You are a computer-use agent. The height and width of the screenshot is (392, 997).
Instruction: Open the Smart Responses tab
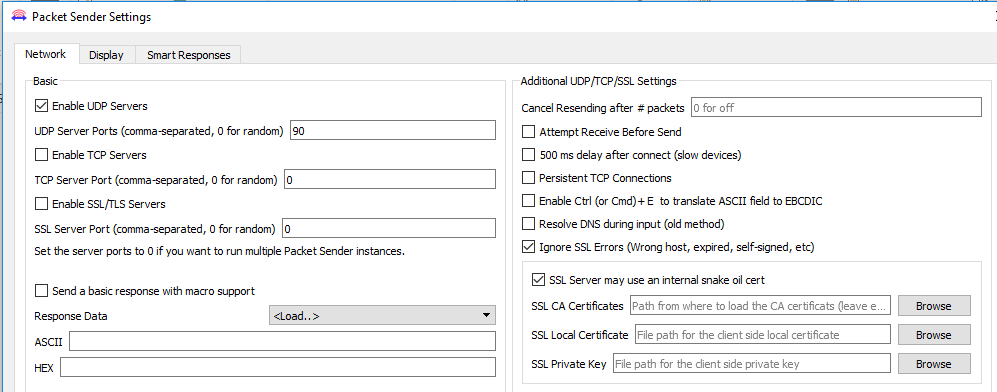pos(189,55)
